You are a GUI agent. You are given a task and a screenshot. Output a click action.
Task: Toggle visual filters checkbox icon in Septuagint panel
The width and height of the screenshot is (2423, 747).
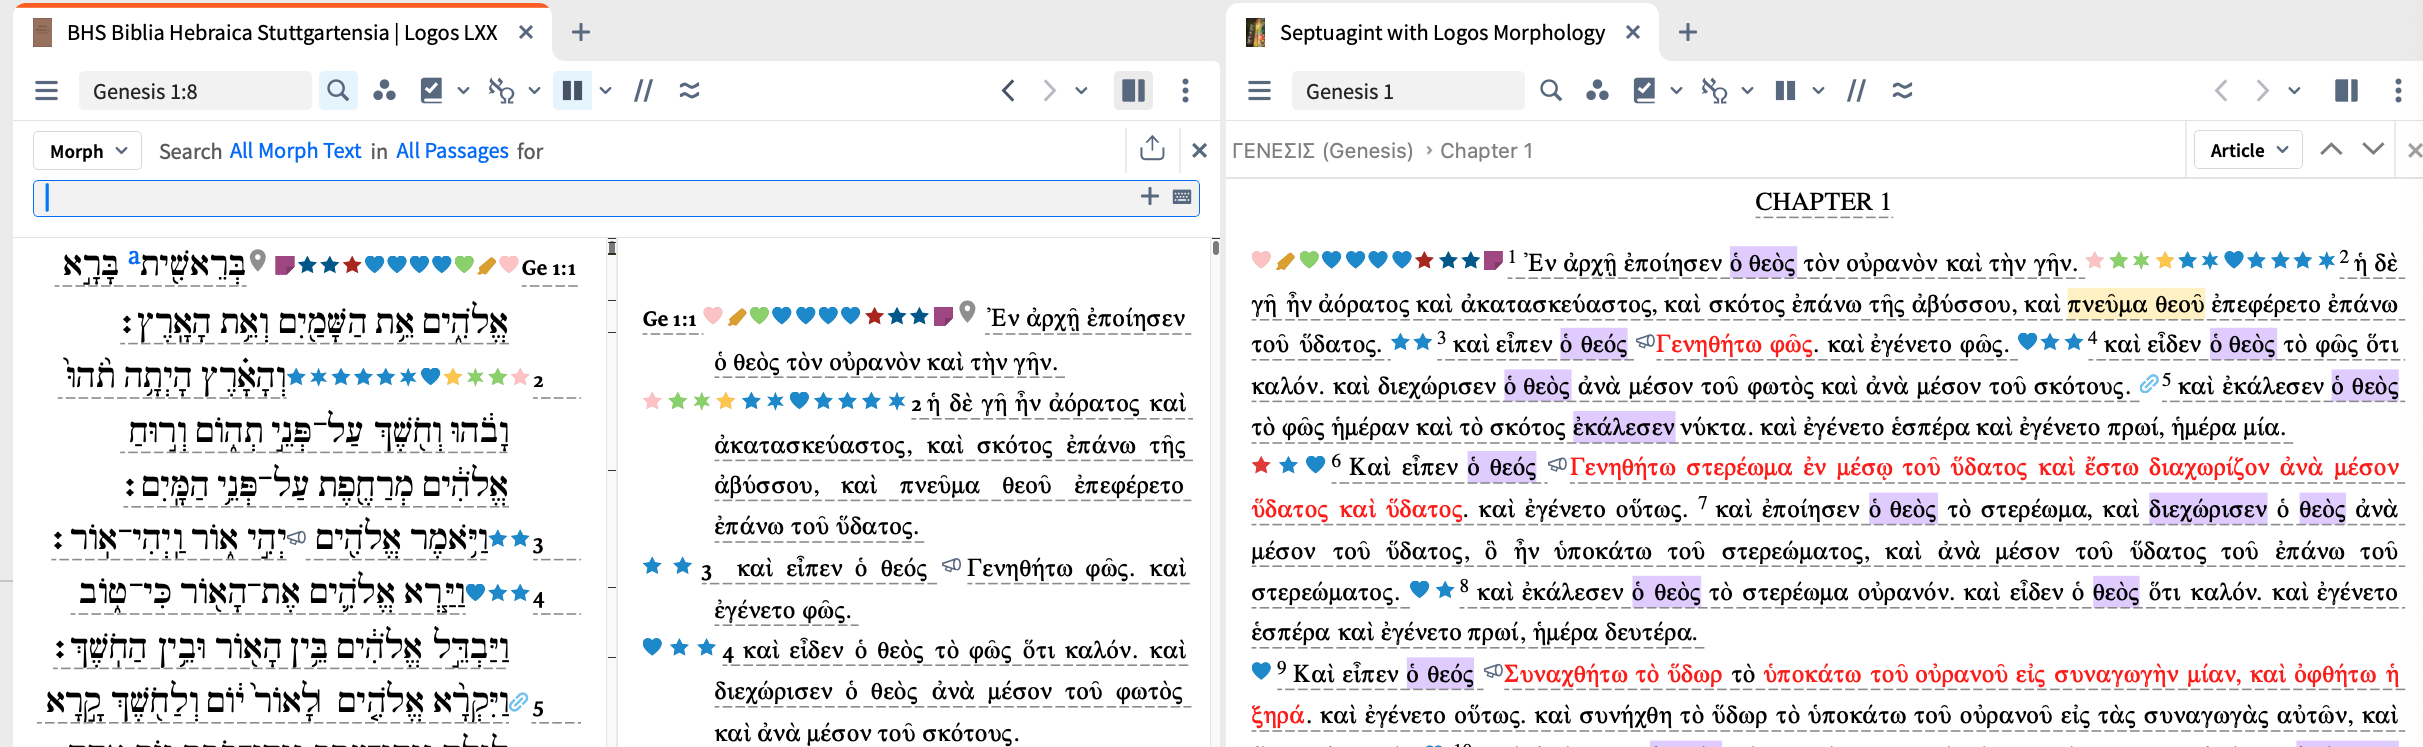click(1645, 91)
